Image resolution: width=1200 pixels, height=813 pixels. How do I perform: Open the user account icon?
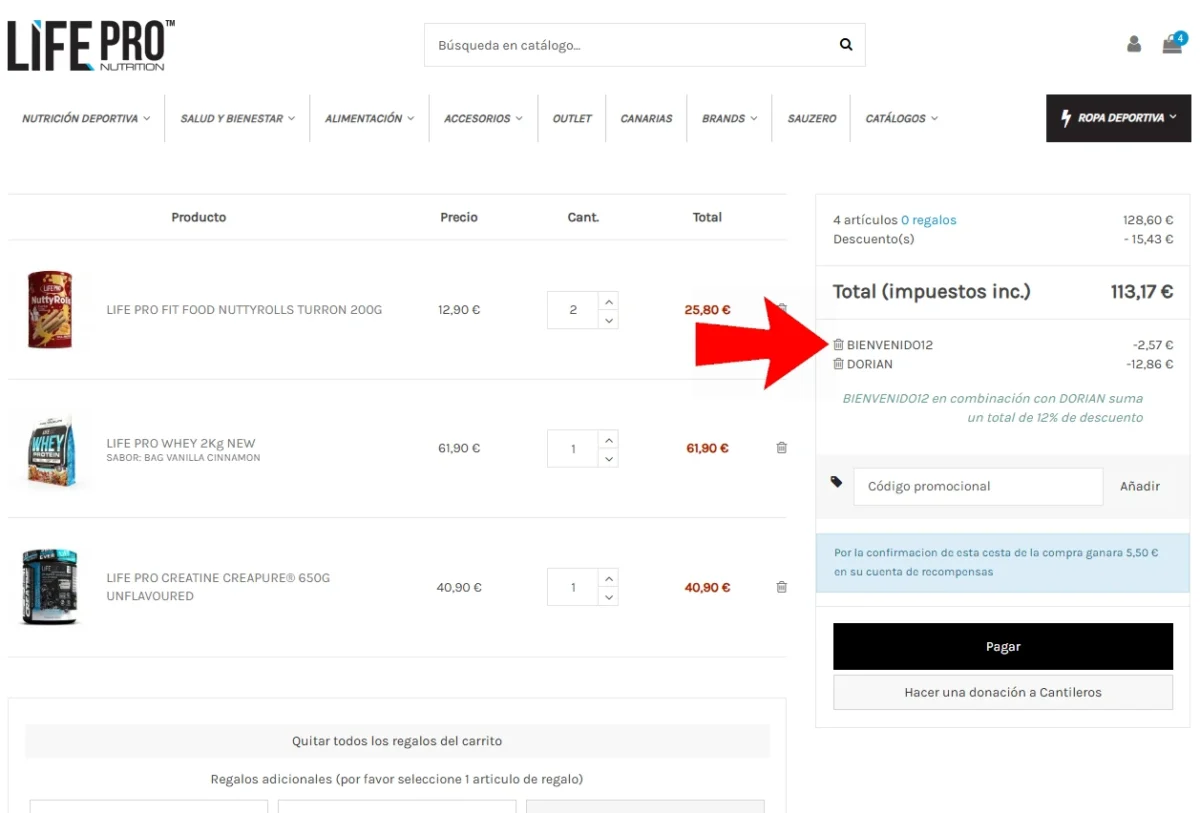tap(1133, 45)
